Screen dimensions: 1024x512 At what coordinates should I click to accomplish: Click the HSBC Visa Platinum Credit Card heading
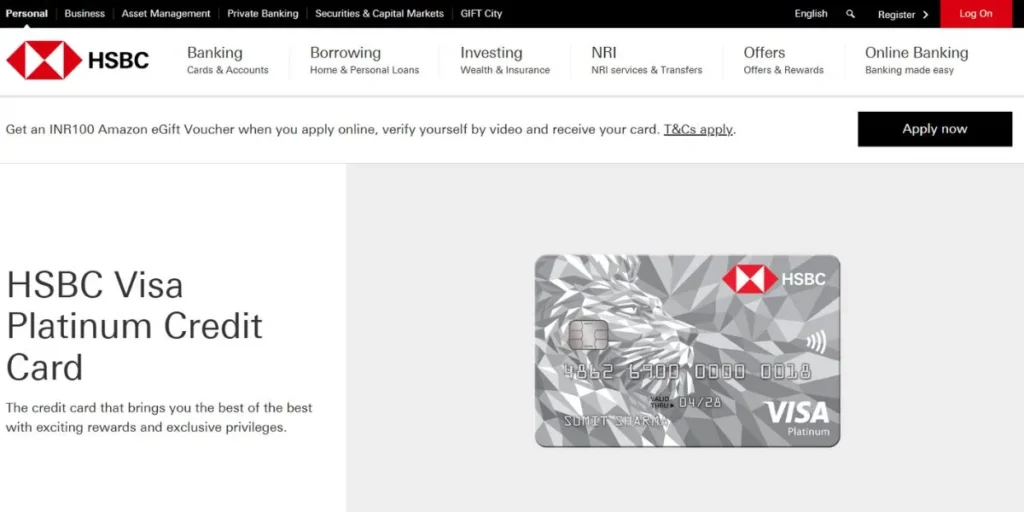(x=135, y=326)
